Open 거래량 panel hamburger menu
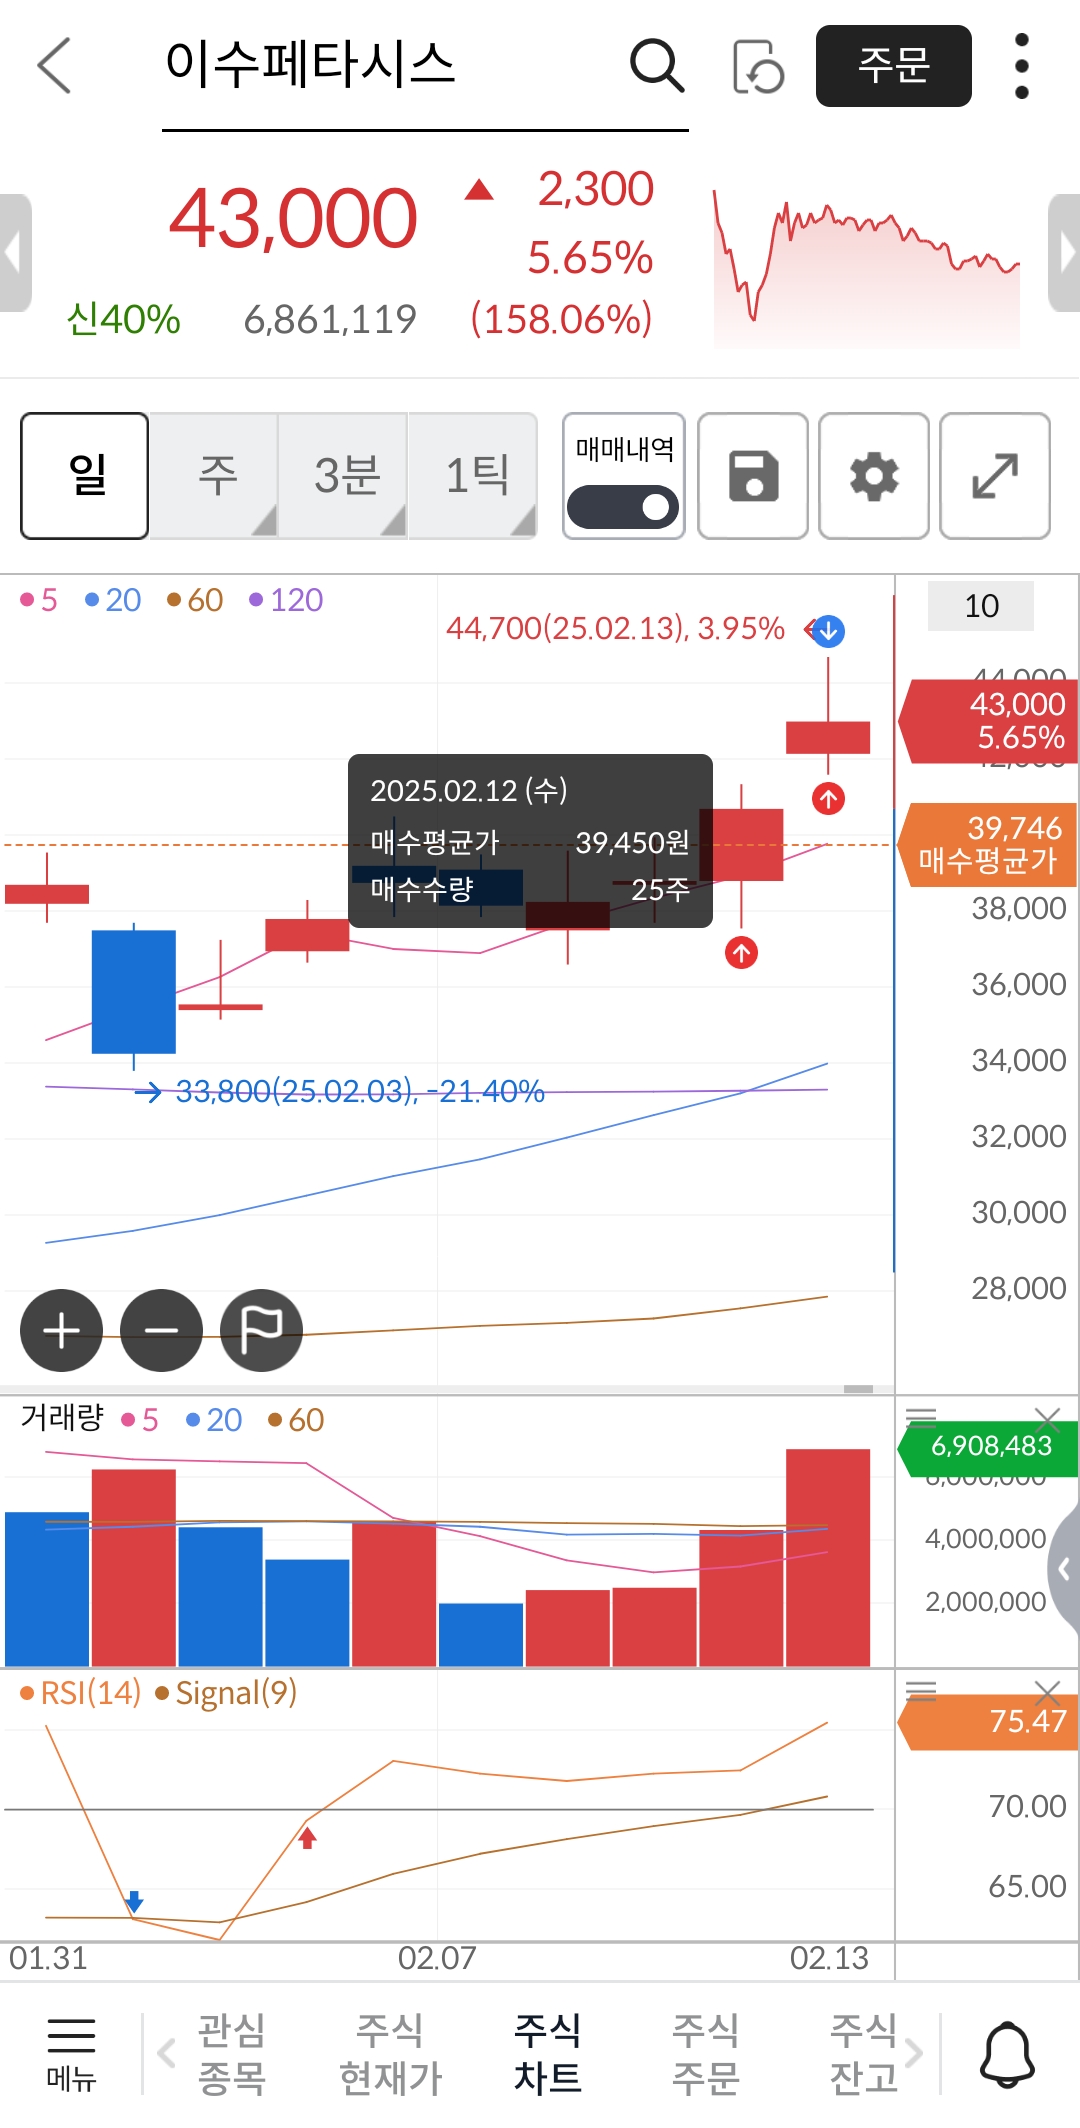Image resolution: width=1080 pixels, height=2128 pixels. (x=921, y=1416)
